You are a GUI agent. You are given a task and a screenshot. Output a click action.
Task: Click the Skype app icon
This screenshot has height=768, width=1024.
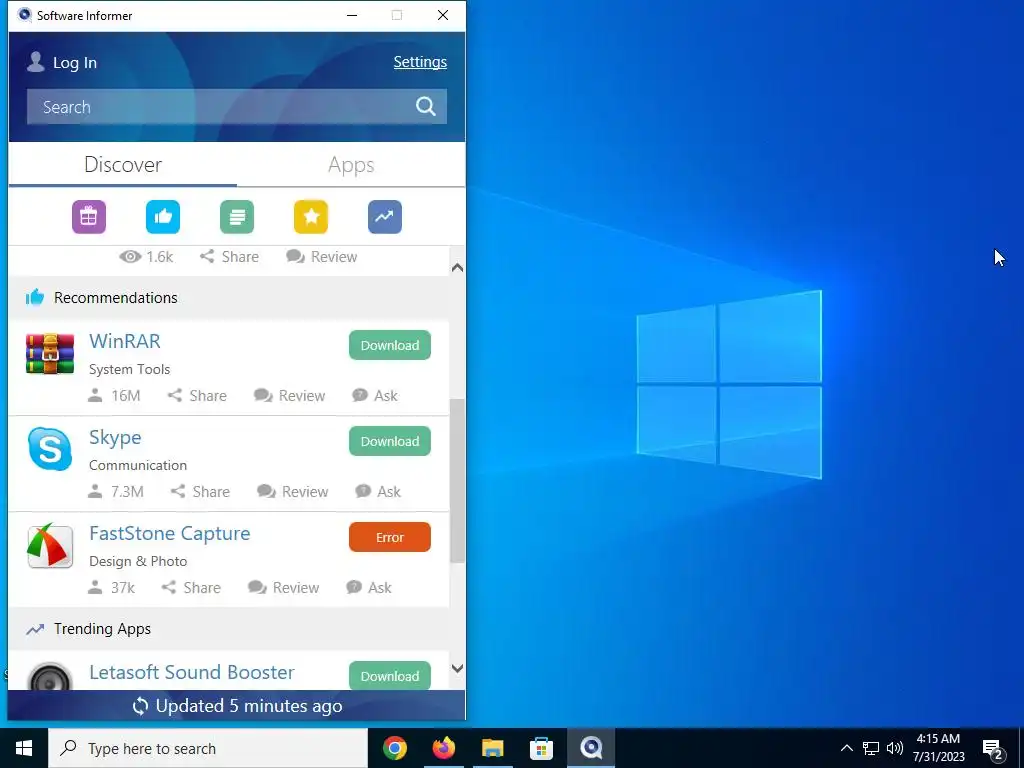coord(50,449)
